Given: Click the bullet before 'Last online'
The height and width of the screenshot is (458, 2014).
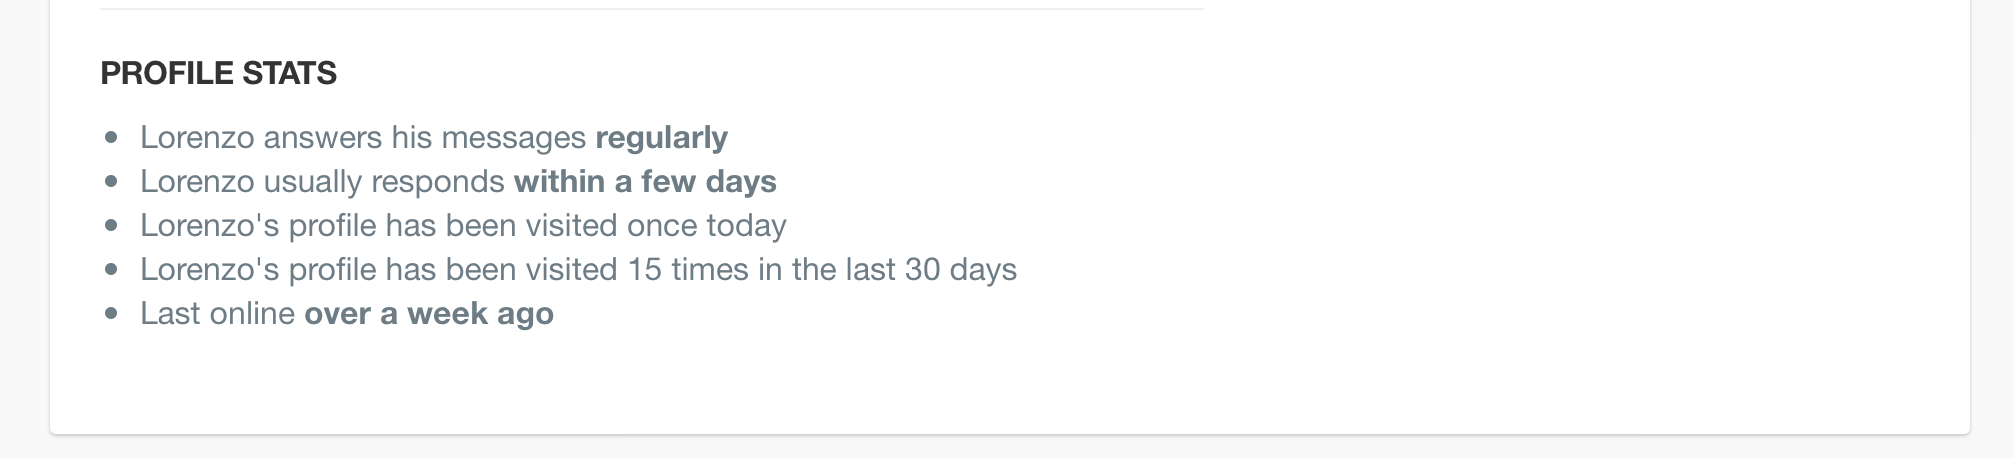Looking at the screenshot, I should 111,314.
